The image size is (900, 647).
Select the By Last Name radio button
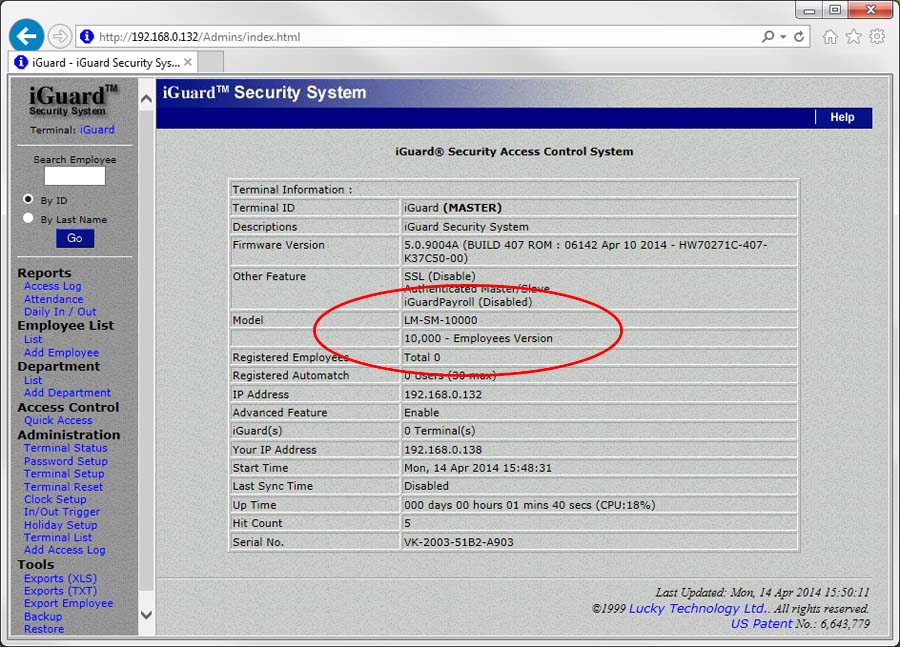point(28,219)
